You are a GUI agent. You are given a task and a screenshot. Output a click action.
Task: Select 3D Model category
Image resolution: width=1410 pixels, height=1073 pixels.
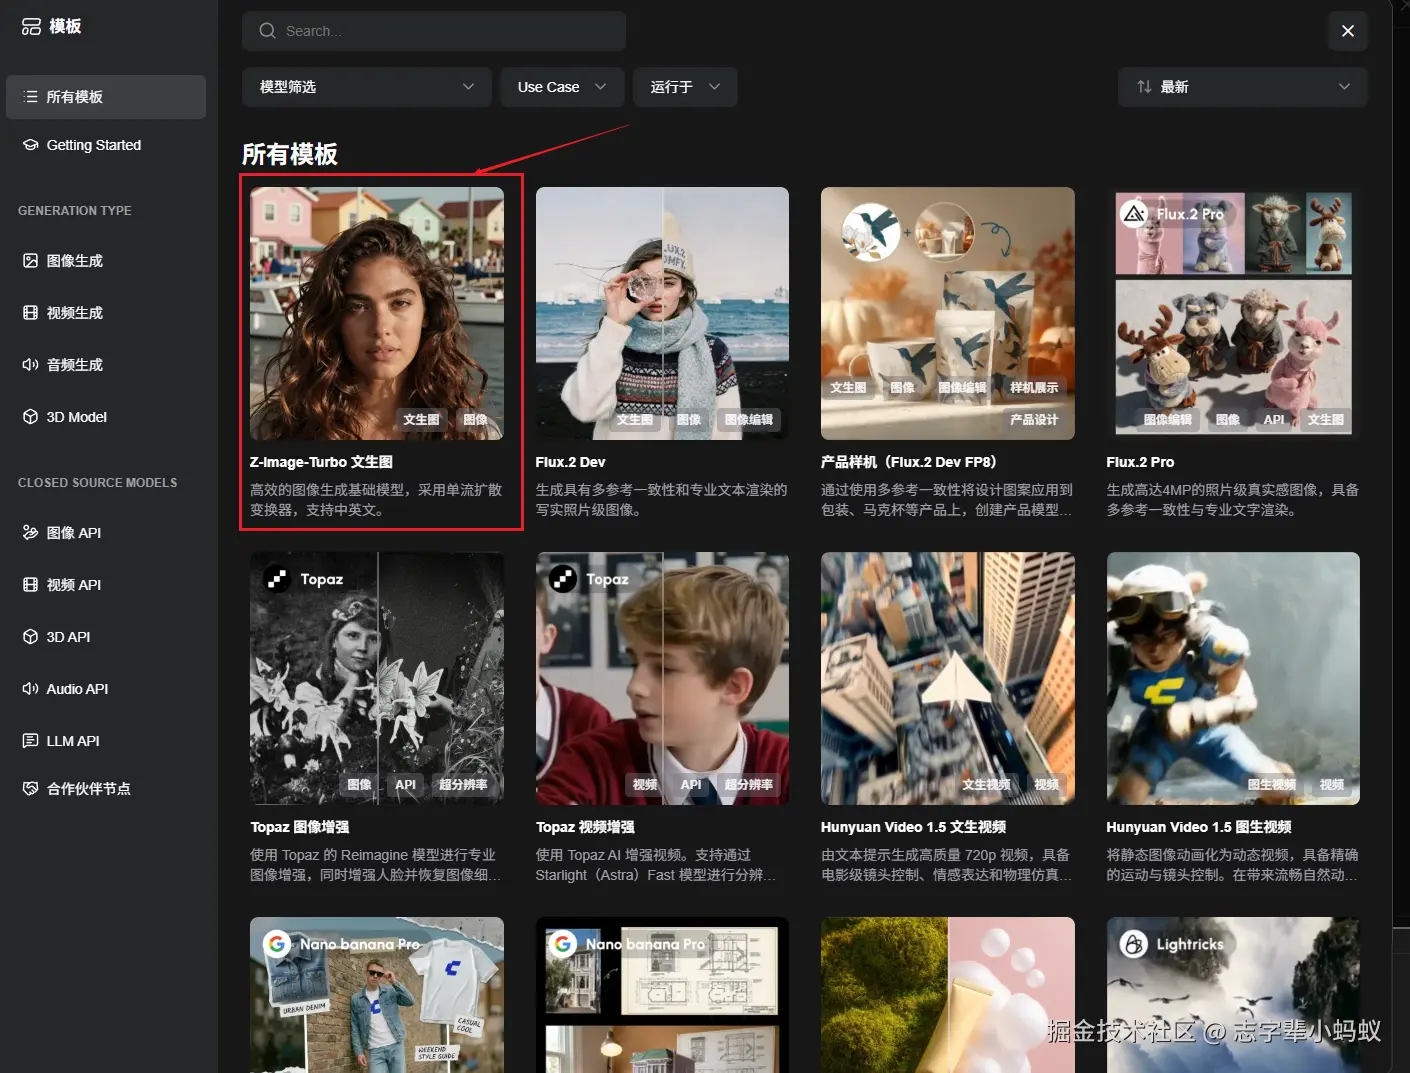pyautogui.click(x=106, y=417)
